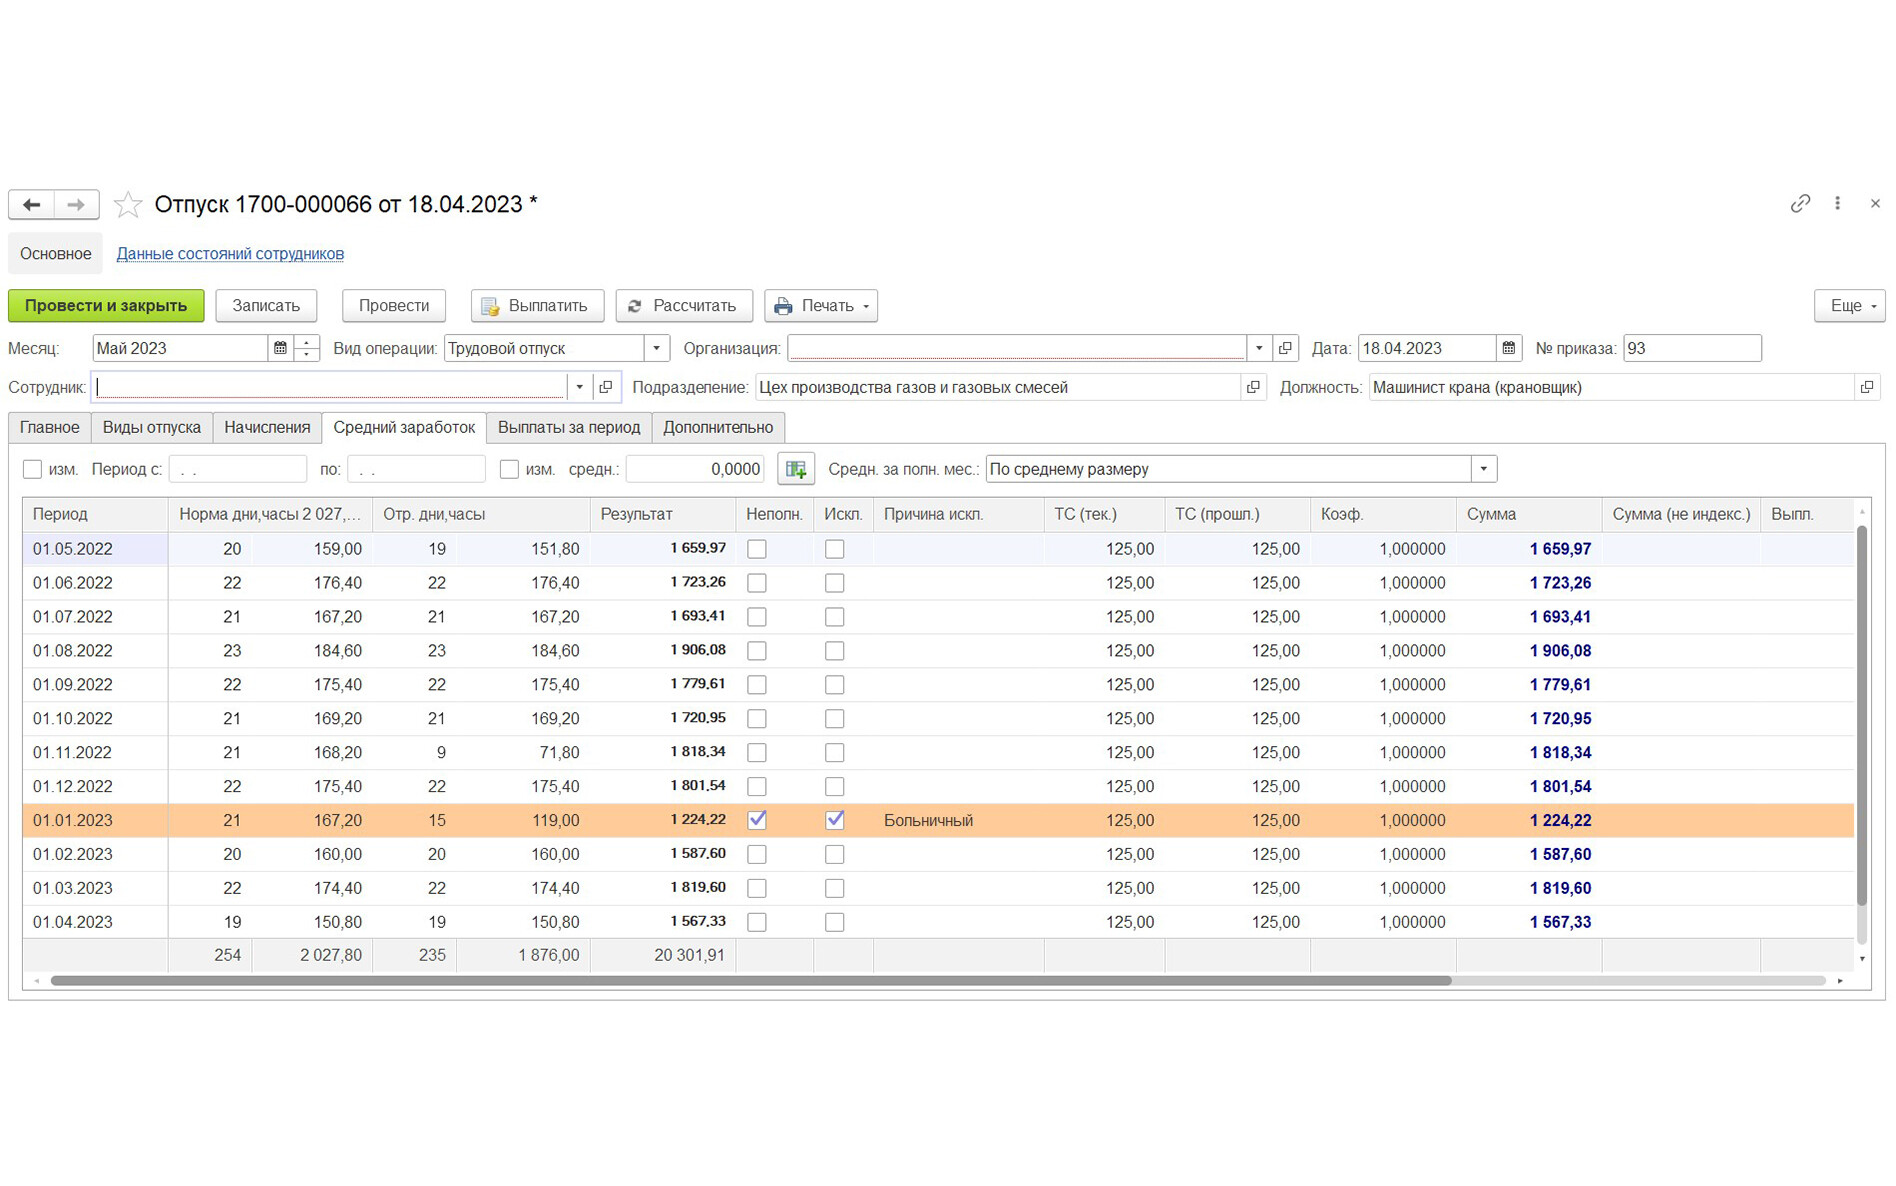Add document to favorites with star

(x=128, y=204)
